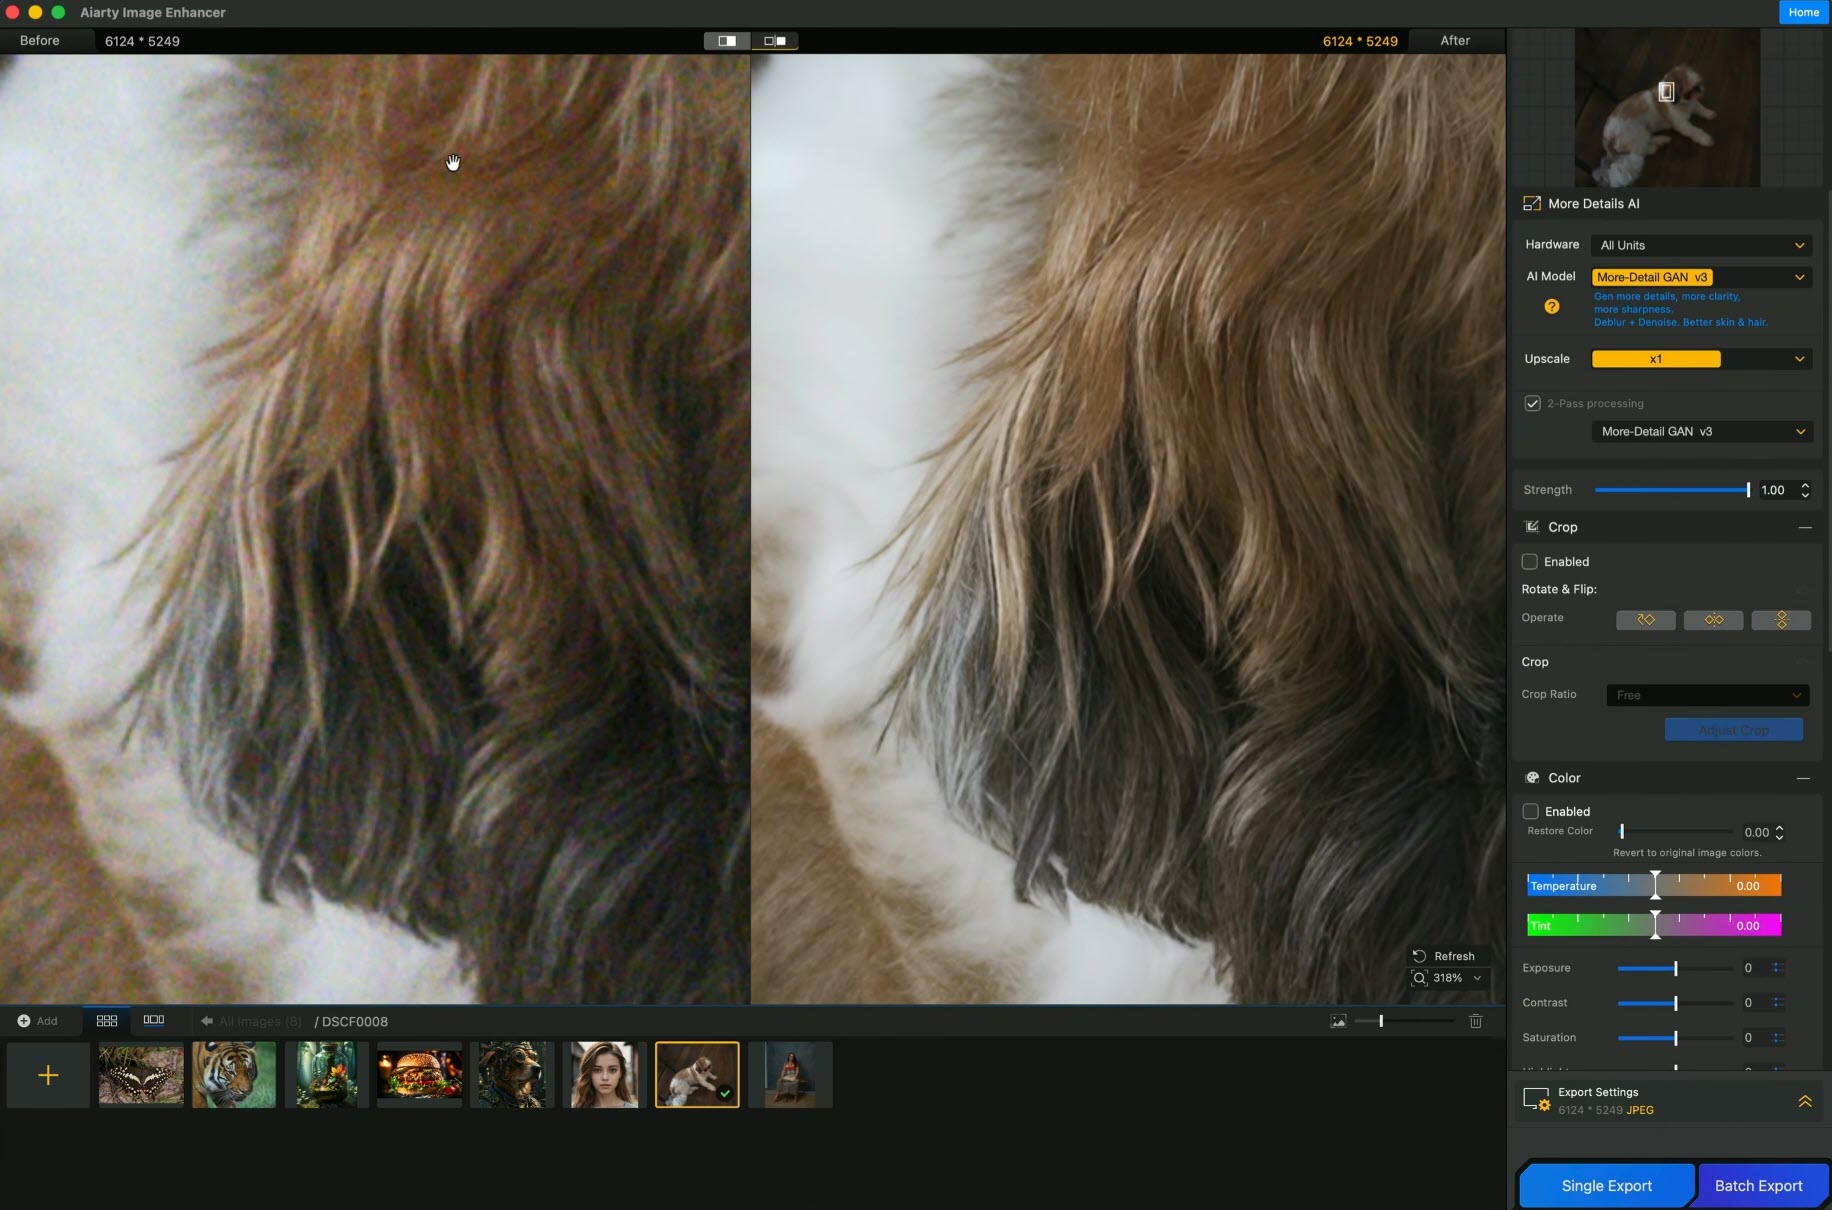Click the vertical flip icon
This screenshot has height=1210, width=1832.
(x=1781, y=620)
